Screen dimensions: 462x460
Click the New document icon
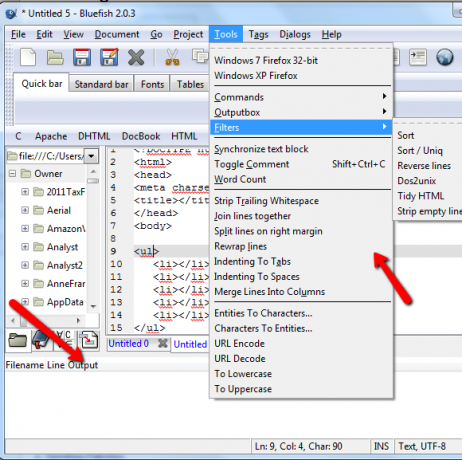coord(28,57)
